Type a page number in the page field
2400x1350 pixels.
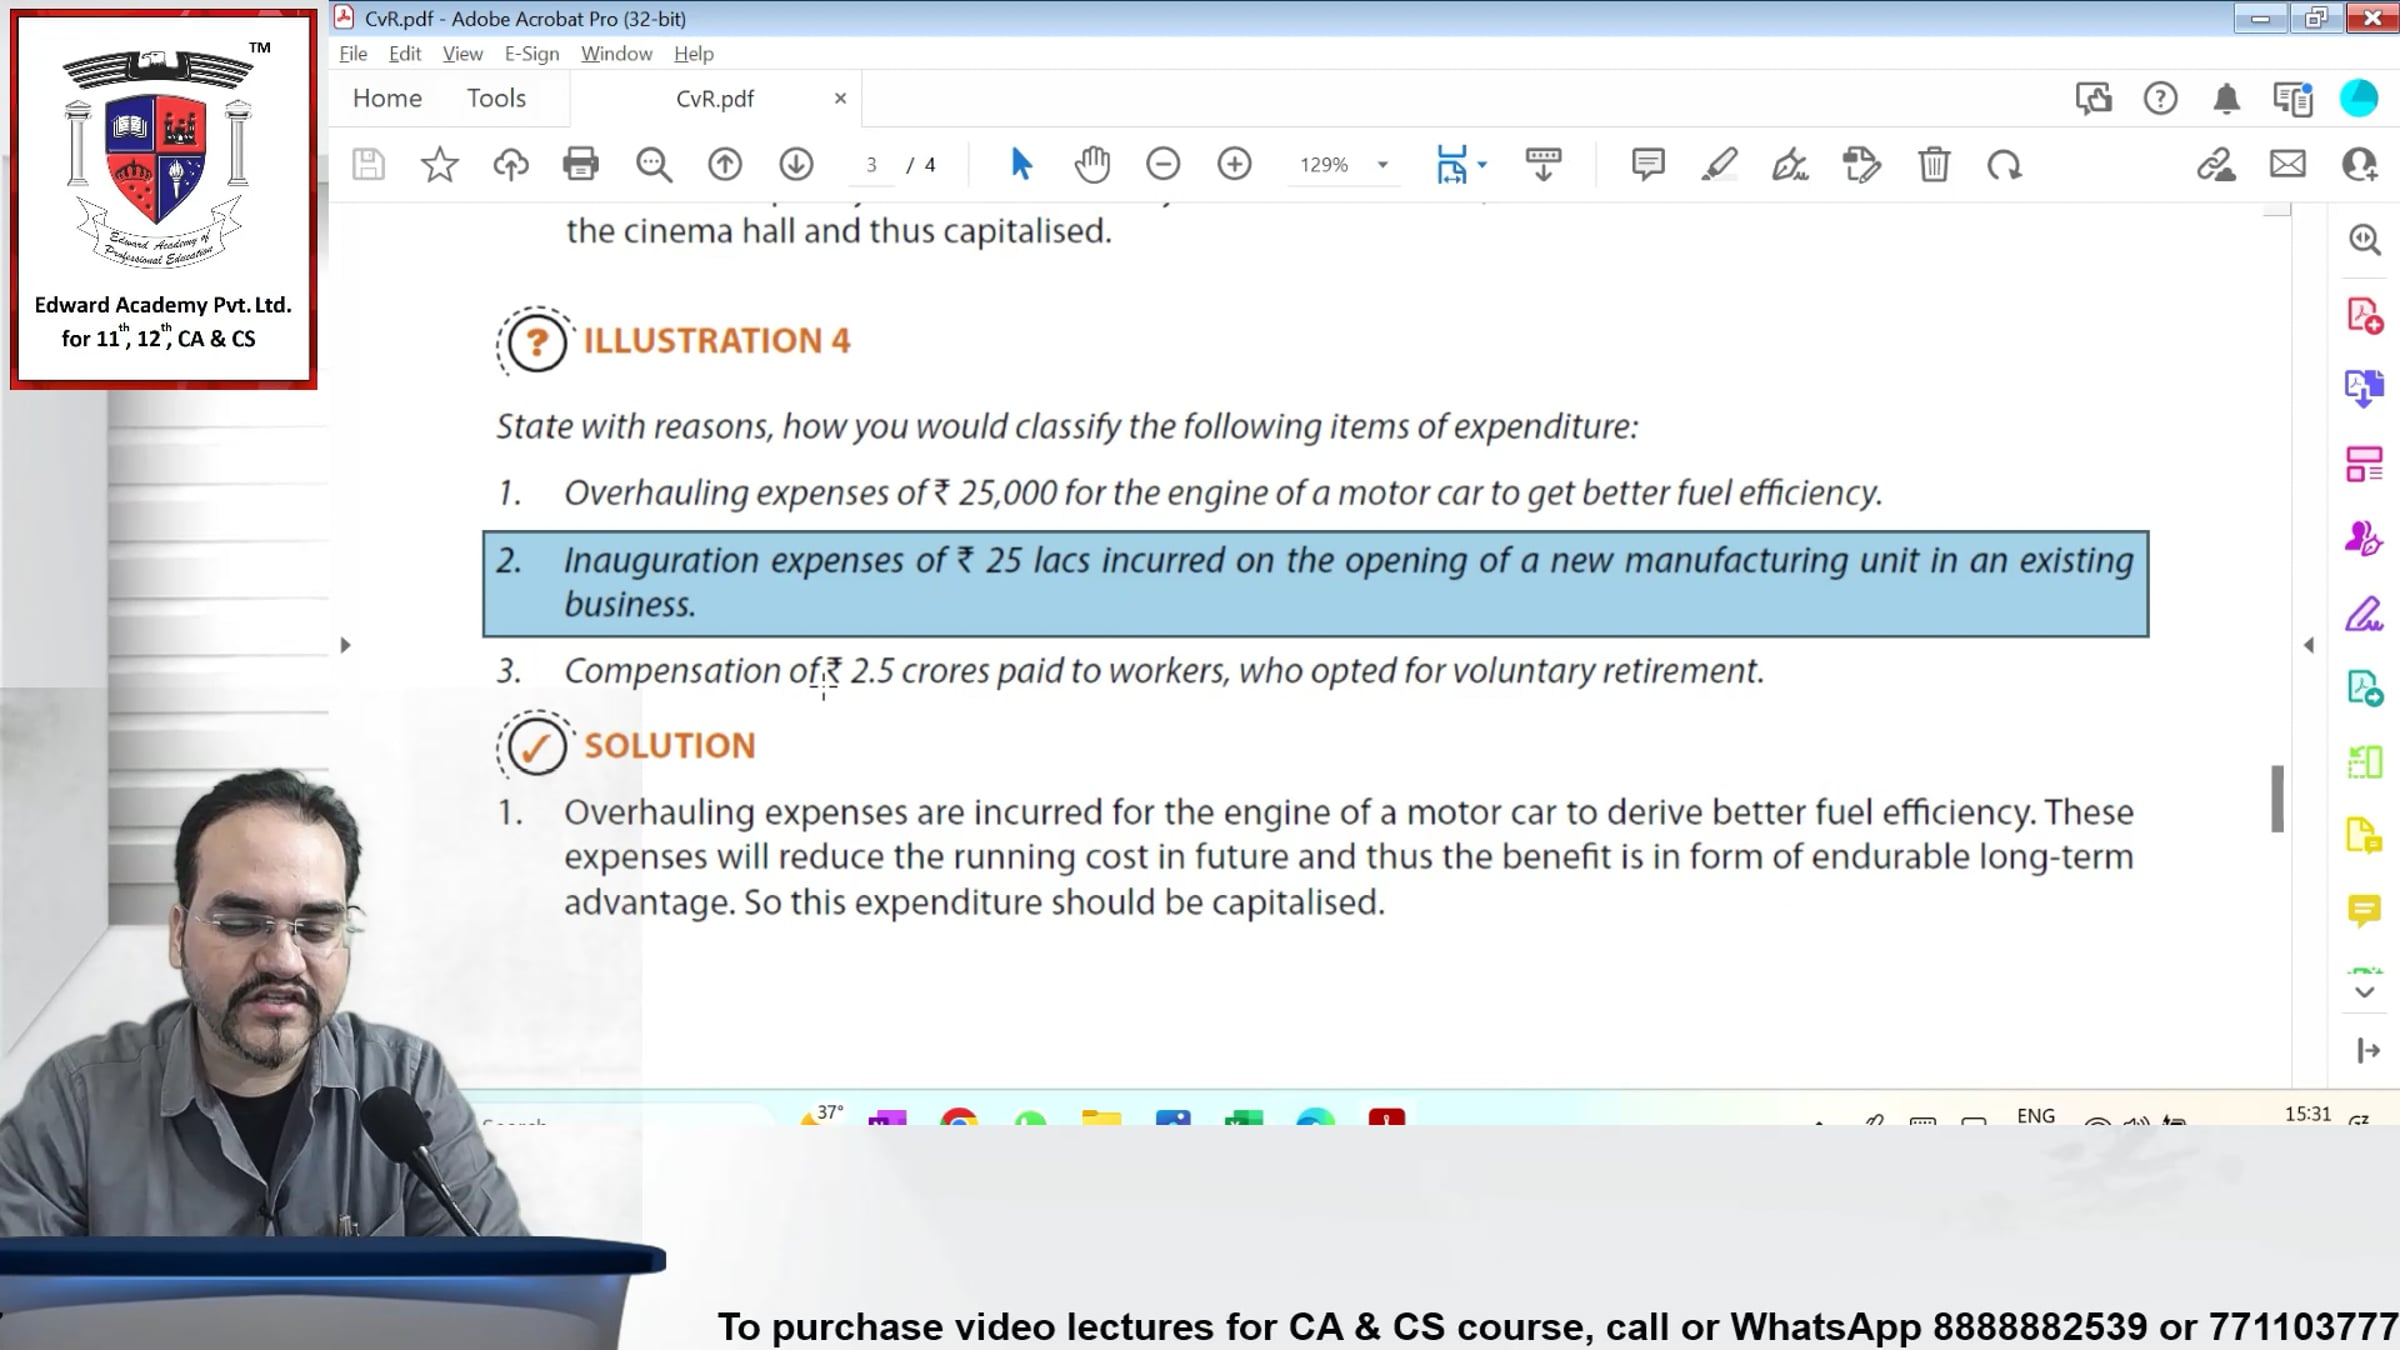click(871, 164)
